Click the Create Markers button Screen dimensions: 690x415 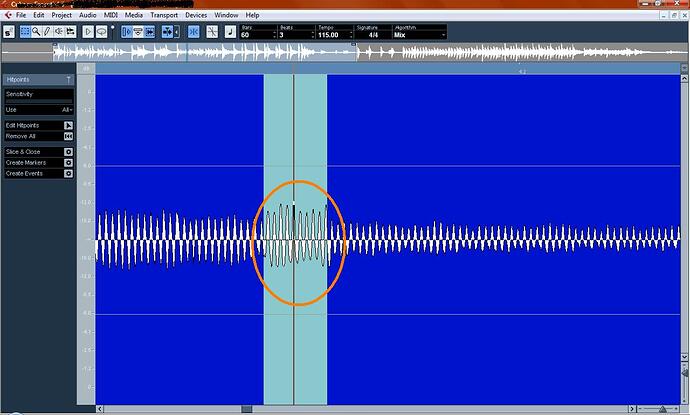coord(39,163)
